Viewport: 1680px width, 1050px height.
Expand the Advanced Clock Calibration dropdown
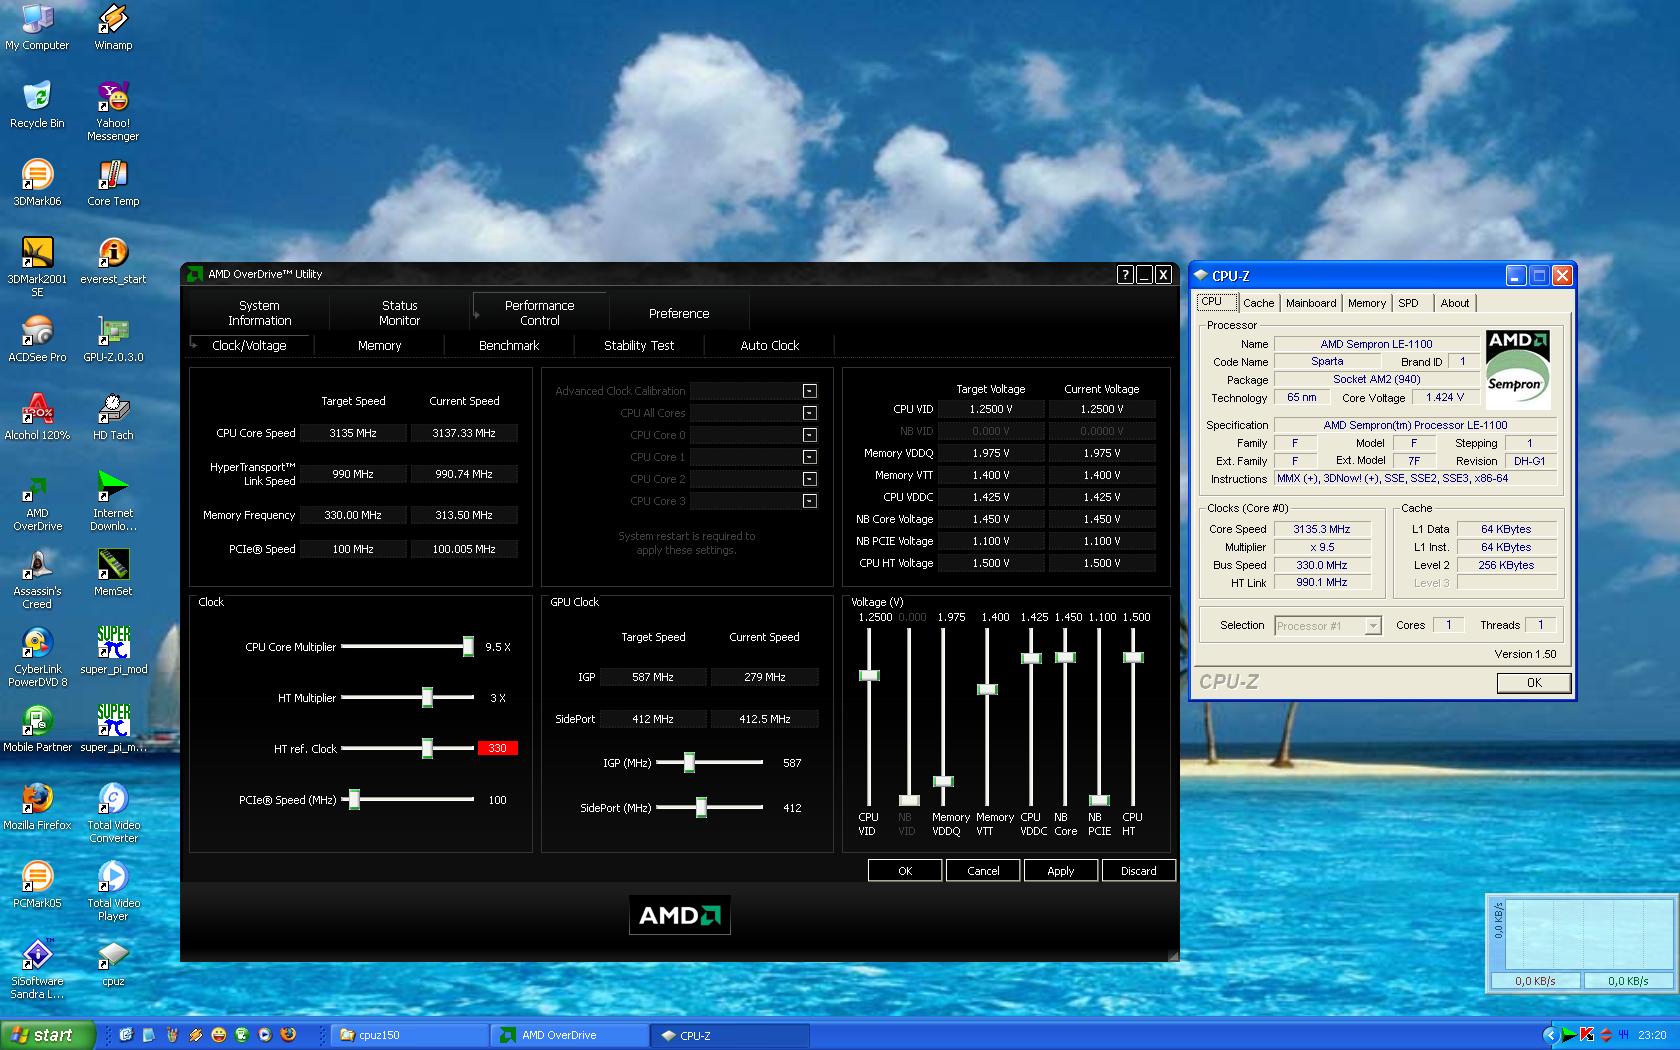tap(810, 391)
